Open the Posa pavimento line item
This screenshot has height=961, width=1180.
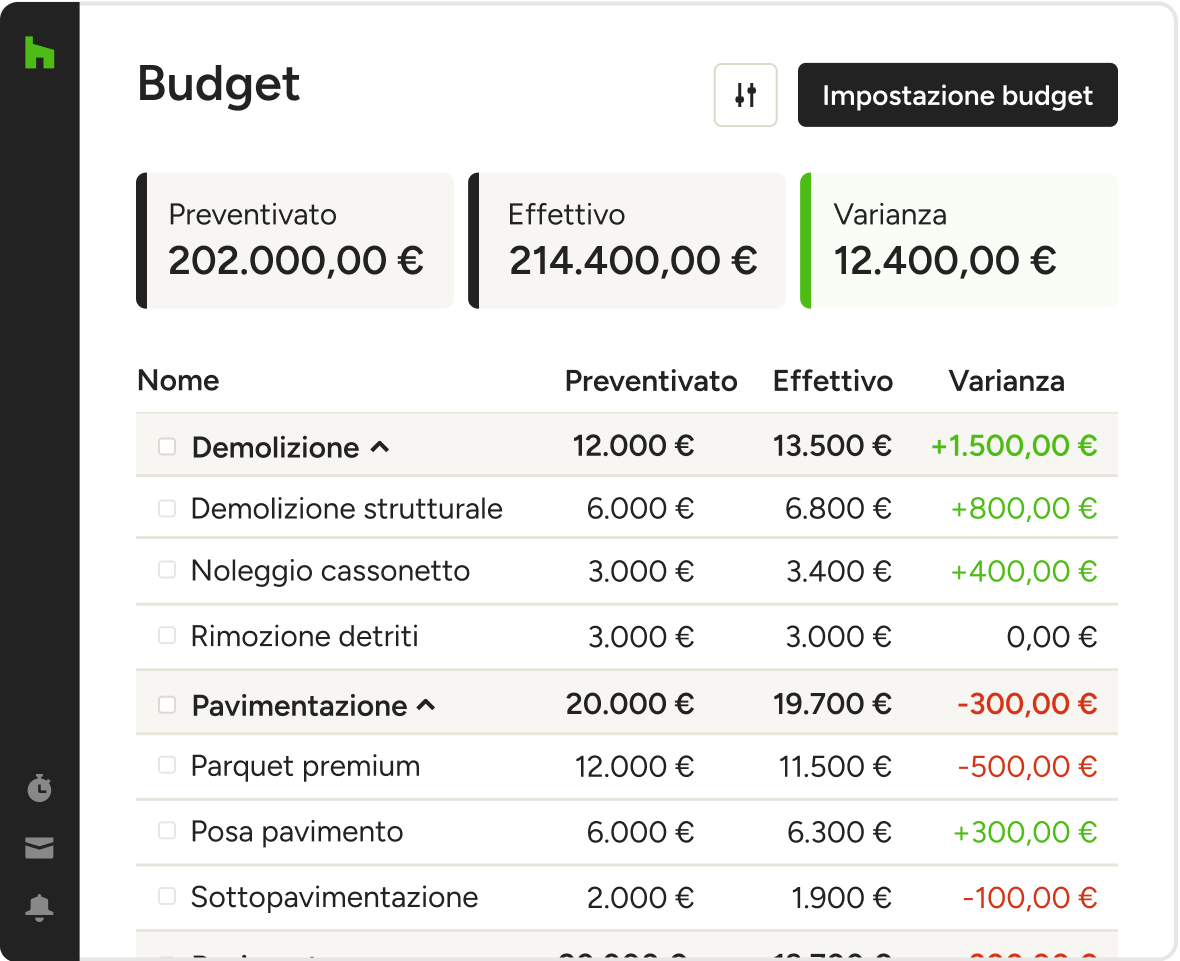coord(297,832)
